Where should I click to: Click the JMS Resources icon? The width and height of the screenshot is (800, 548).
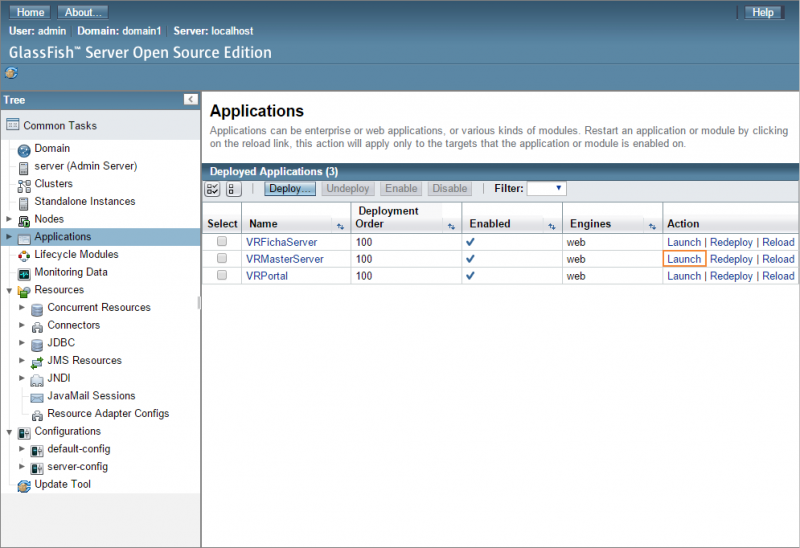[37, 362]
